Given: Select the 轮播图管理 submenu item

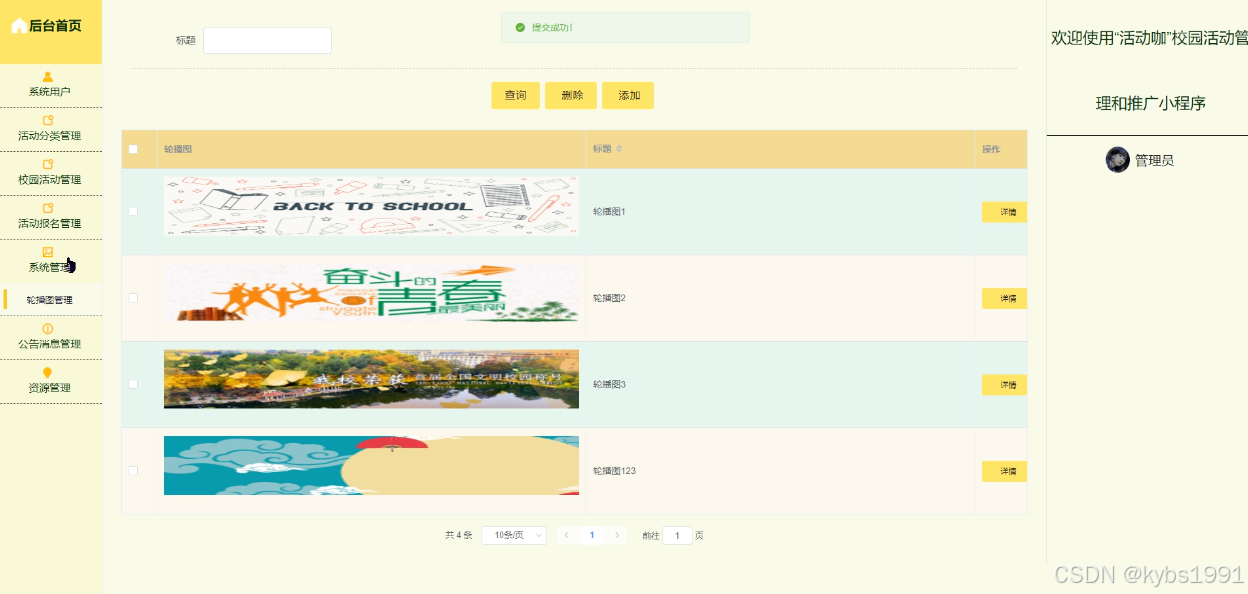Looking at the screenshot, I should click(51, 299).
